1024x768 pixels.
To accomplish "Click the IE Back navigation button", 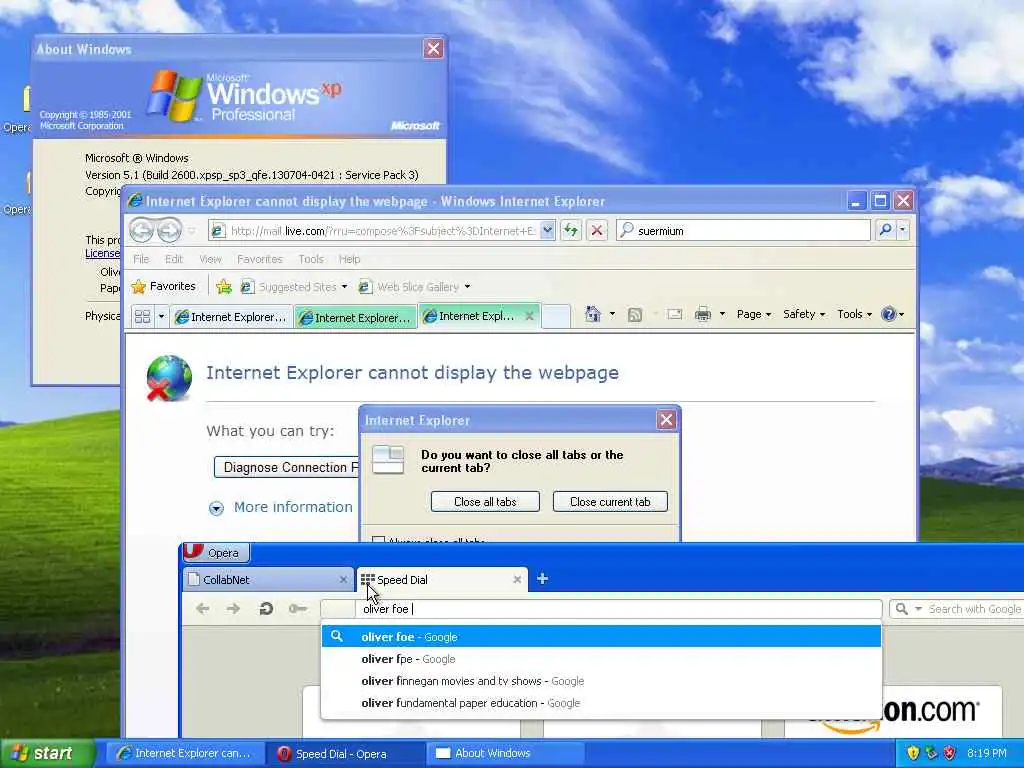I will coord(141,231).
